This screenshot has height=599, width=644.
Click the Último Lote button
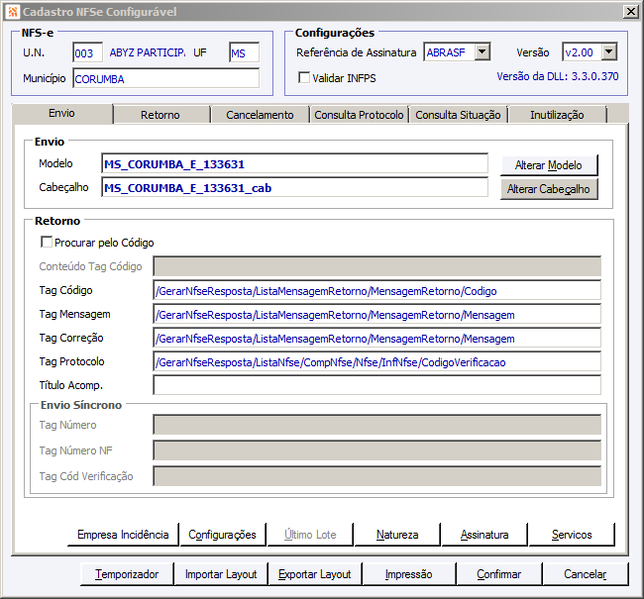[x=310, y=534]
